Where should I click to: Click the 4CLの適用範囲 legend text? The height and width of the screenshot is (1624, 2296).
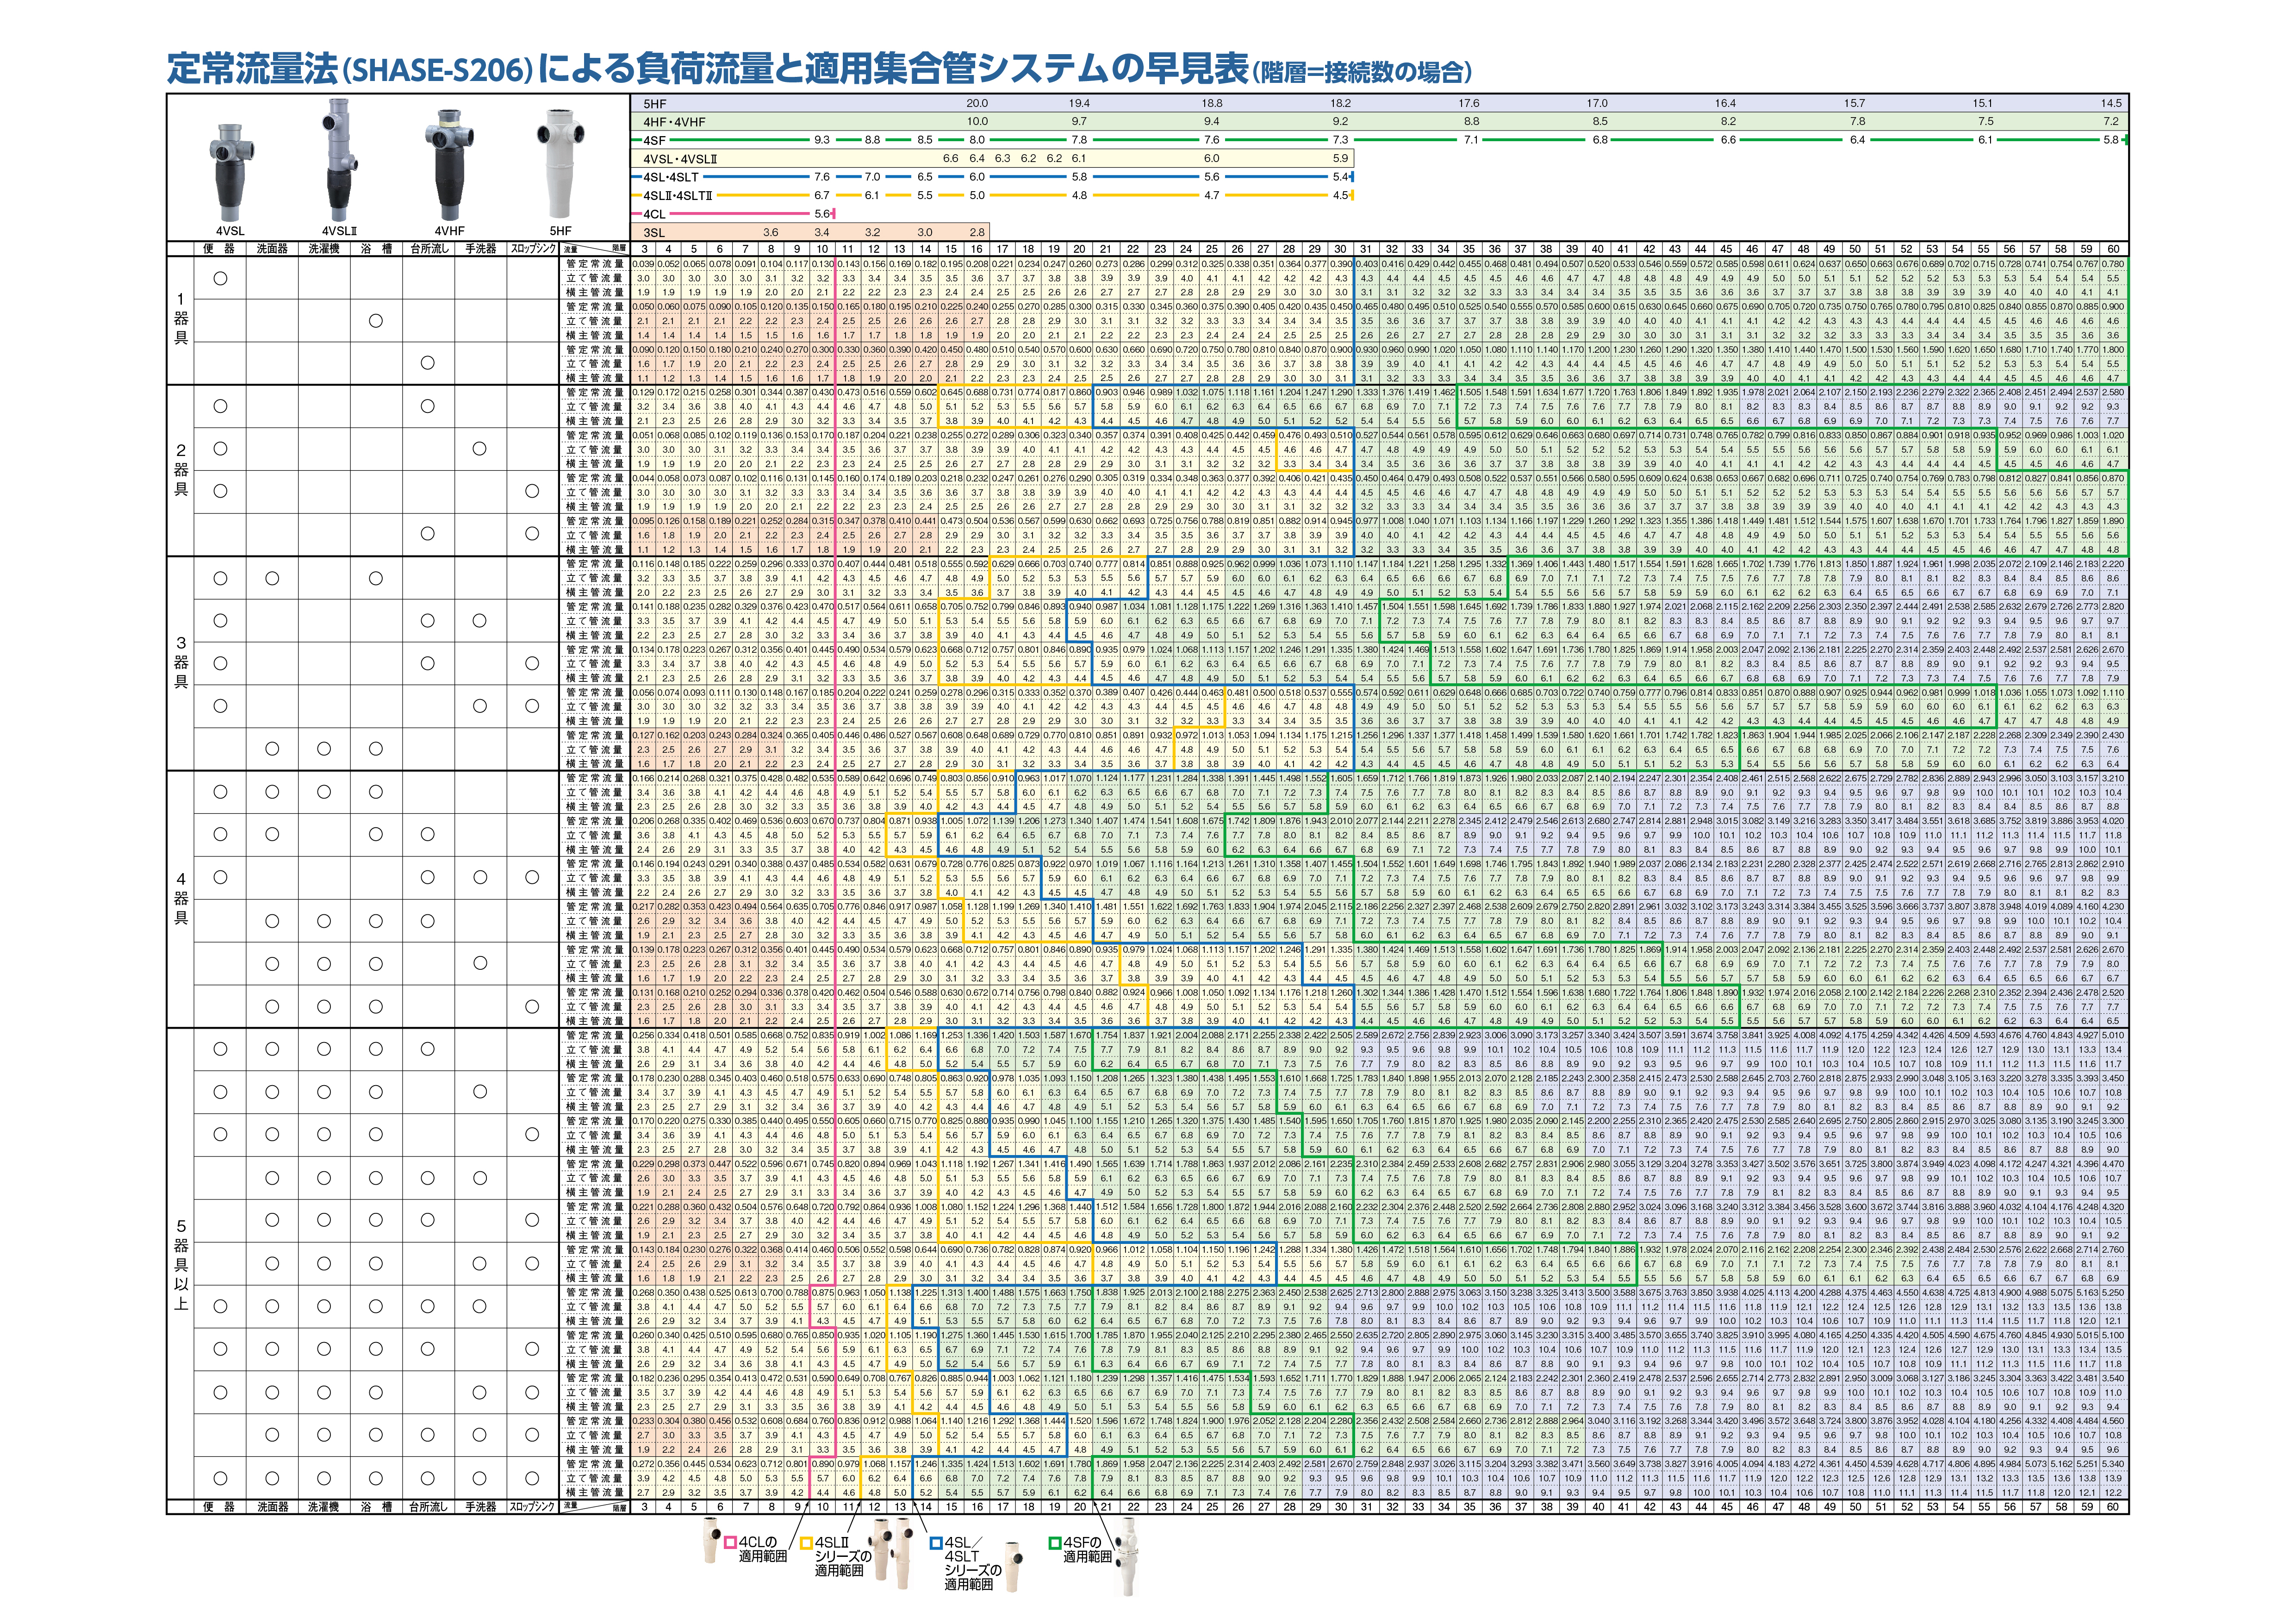[x=763, y=1550]
